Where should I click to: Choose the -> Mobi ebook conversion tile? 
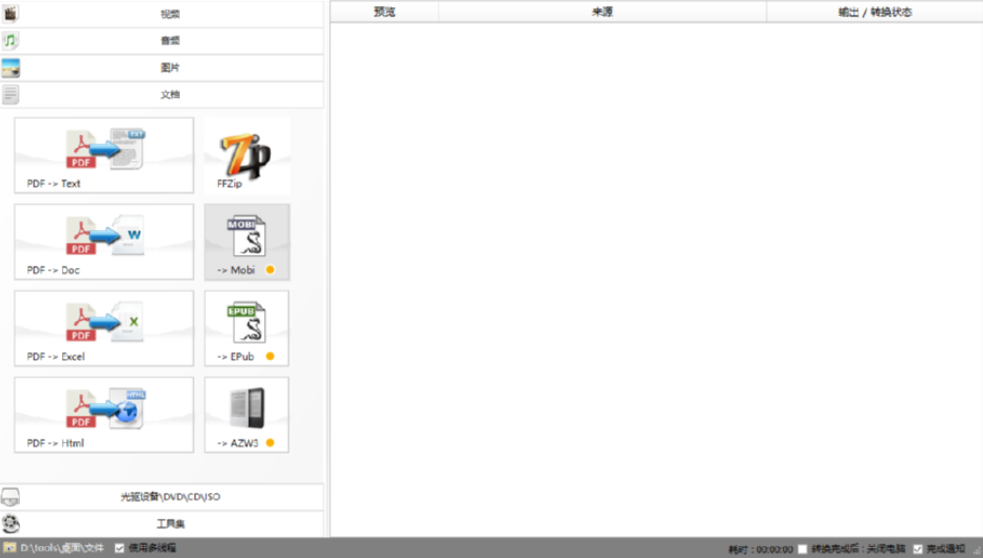247,242
